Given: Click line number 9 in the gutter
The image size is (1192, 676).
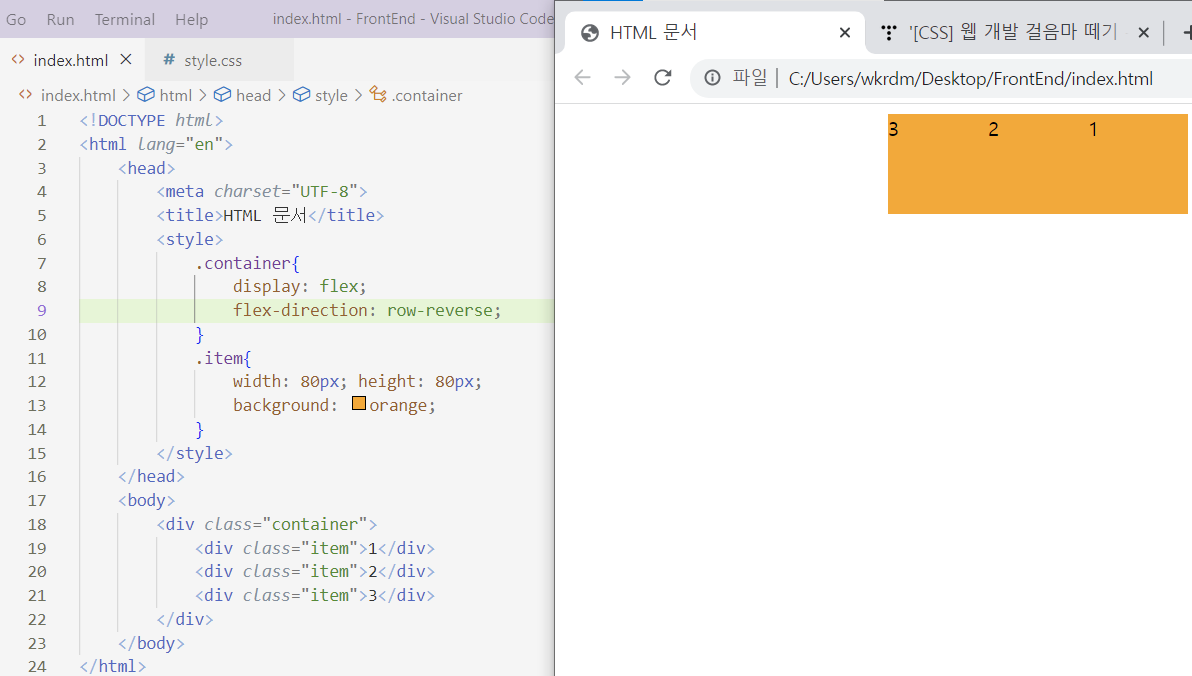Looking at the screenshot, I should click(x=42, y=310).
